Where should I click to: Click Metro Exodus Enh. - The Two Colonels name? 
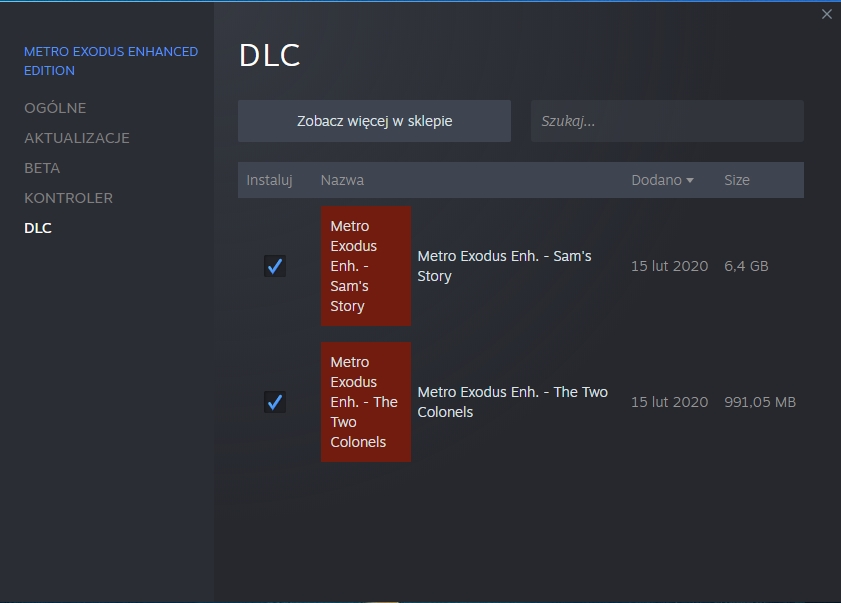pyautogui.click(x=512, y=402)
